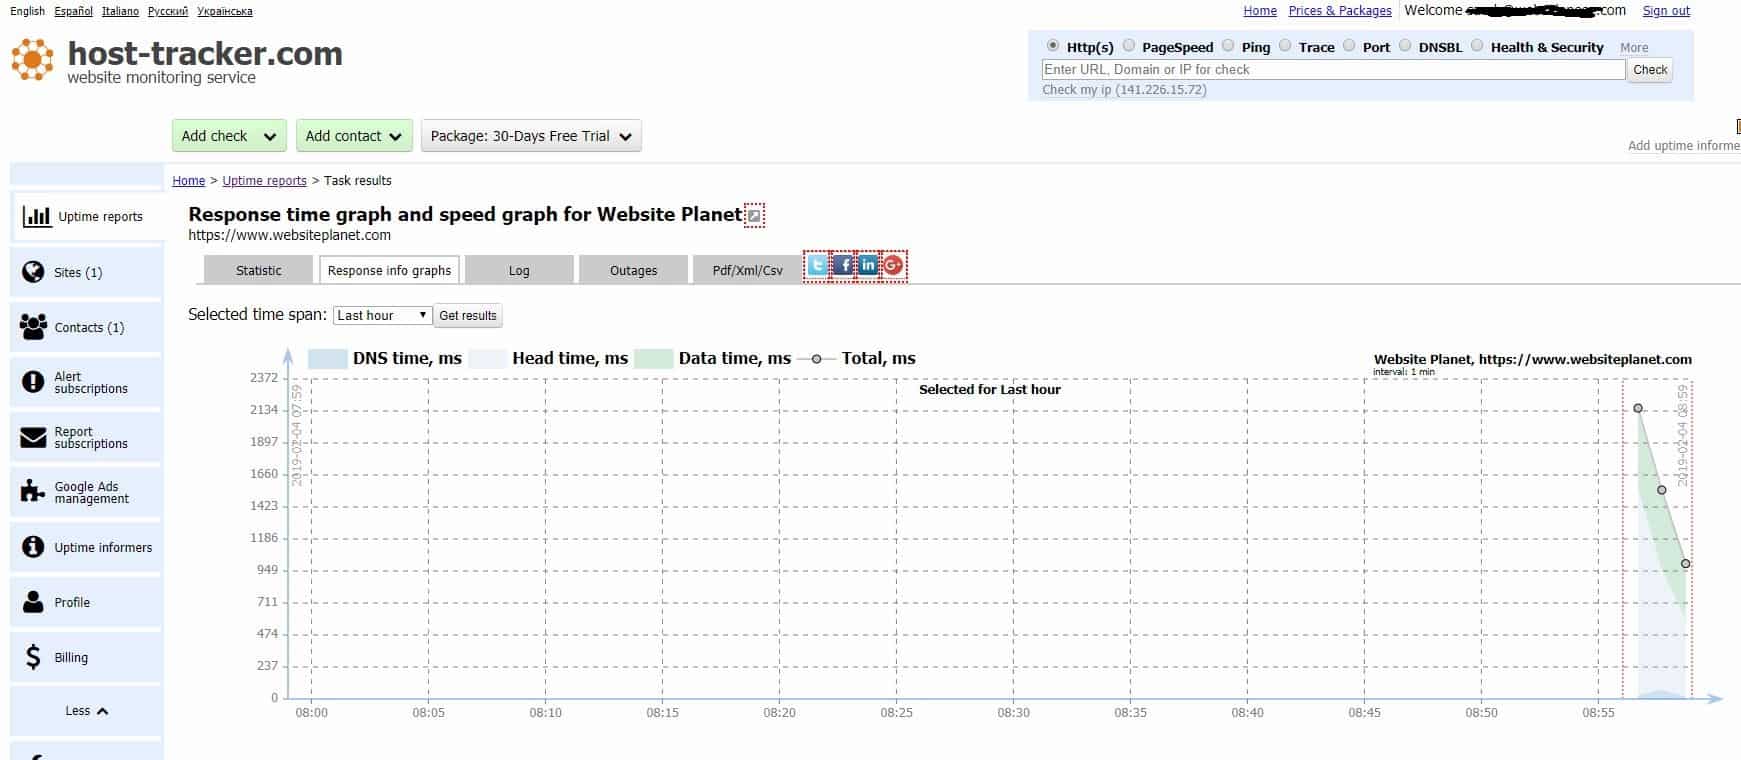Click DNS time legend color swatch
1741x760 pixels.
[x=328, y=359]
